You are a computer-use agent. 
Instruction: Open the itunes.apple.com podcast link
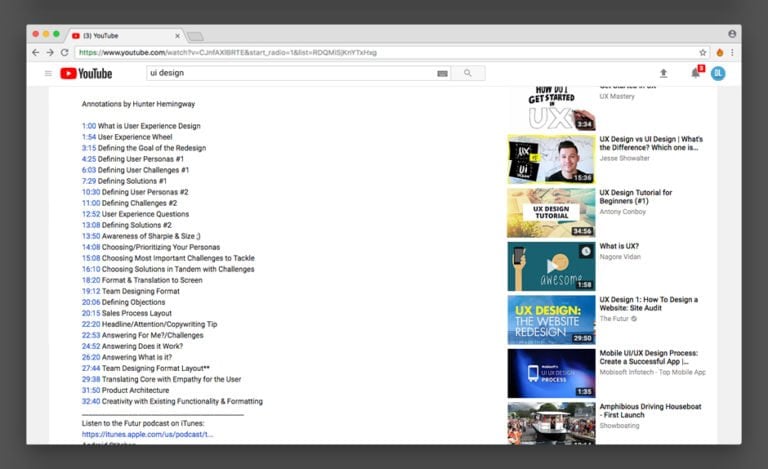click(x=147, y=434)
